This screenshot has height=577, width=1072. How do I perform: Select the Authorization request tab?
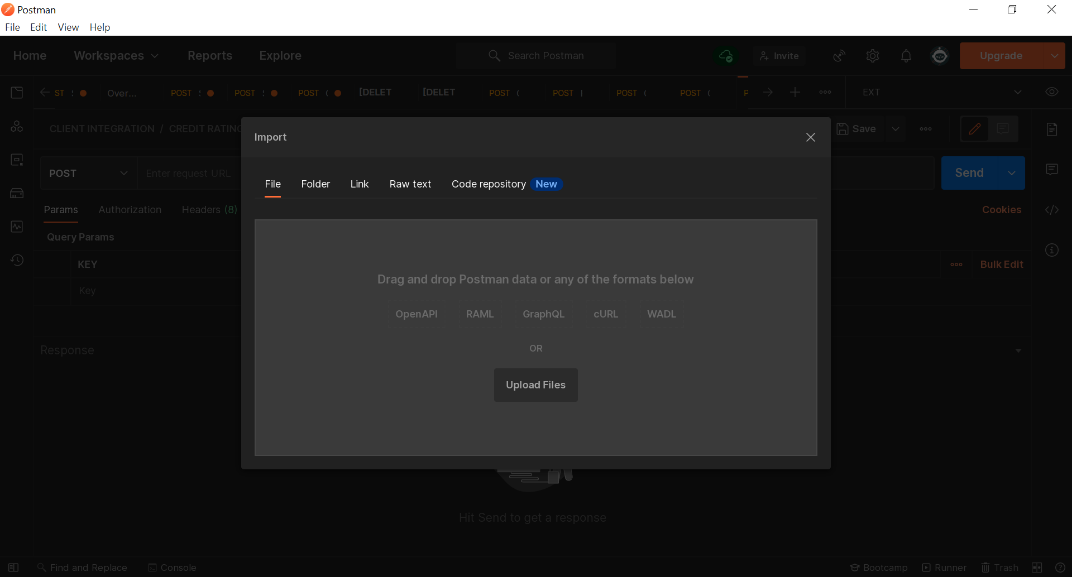[130, 210]
